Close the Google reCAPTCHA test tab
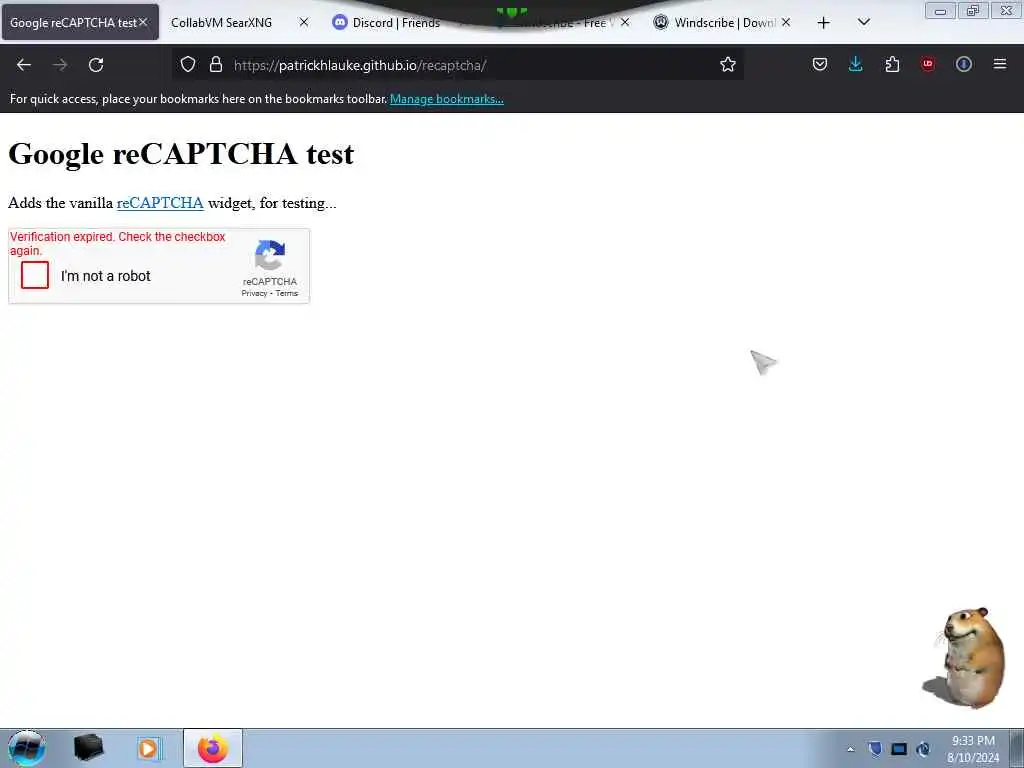Viewport: 1024px width, 768px height. point(144,22)
